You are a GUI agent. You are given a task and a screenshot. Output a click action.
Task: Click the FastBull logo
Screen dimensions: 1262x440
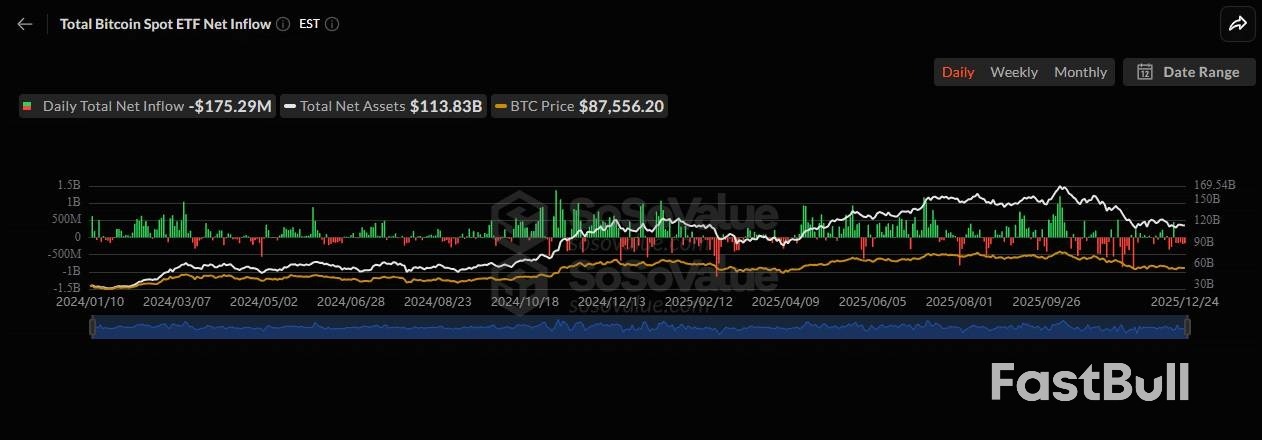coord(1089,383)
